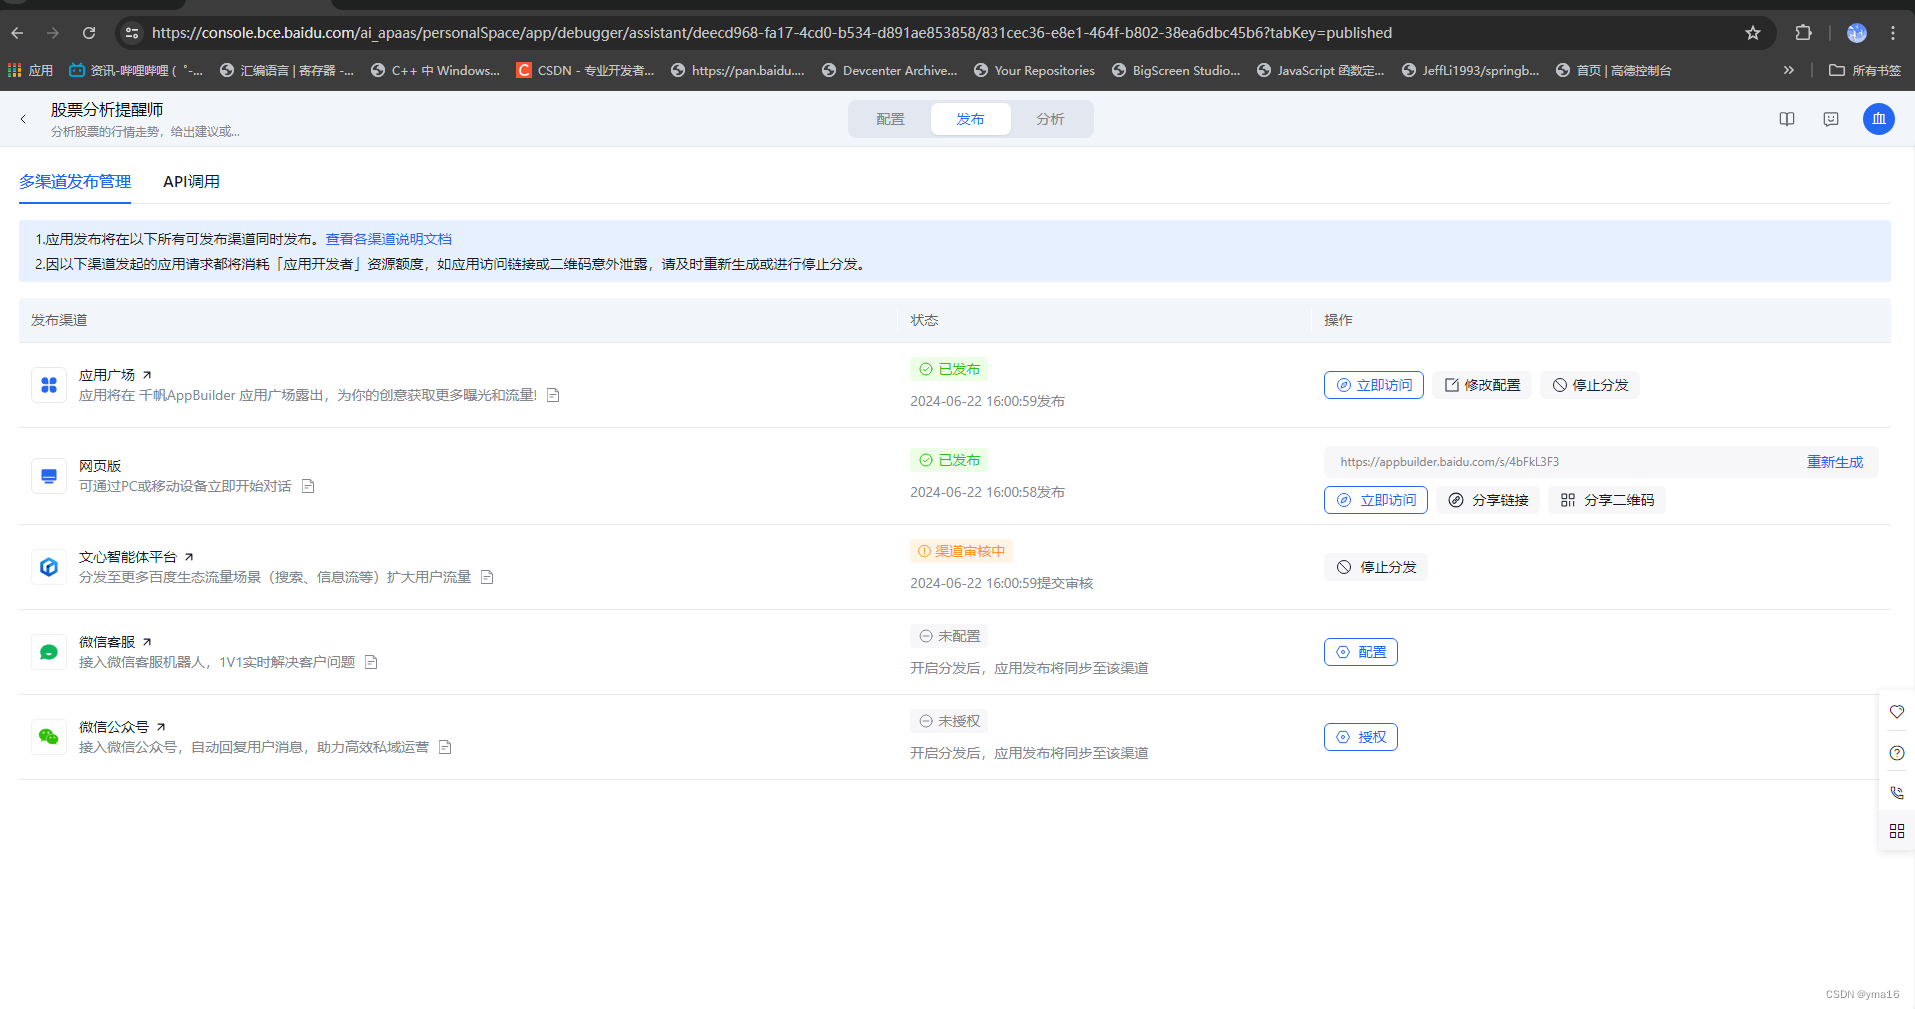
Task: Click the 文心智能体平台 channel icon
Action: click(x=49, y=567)
